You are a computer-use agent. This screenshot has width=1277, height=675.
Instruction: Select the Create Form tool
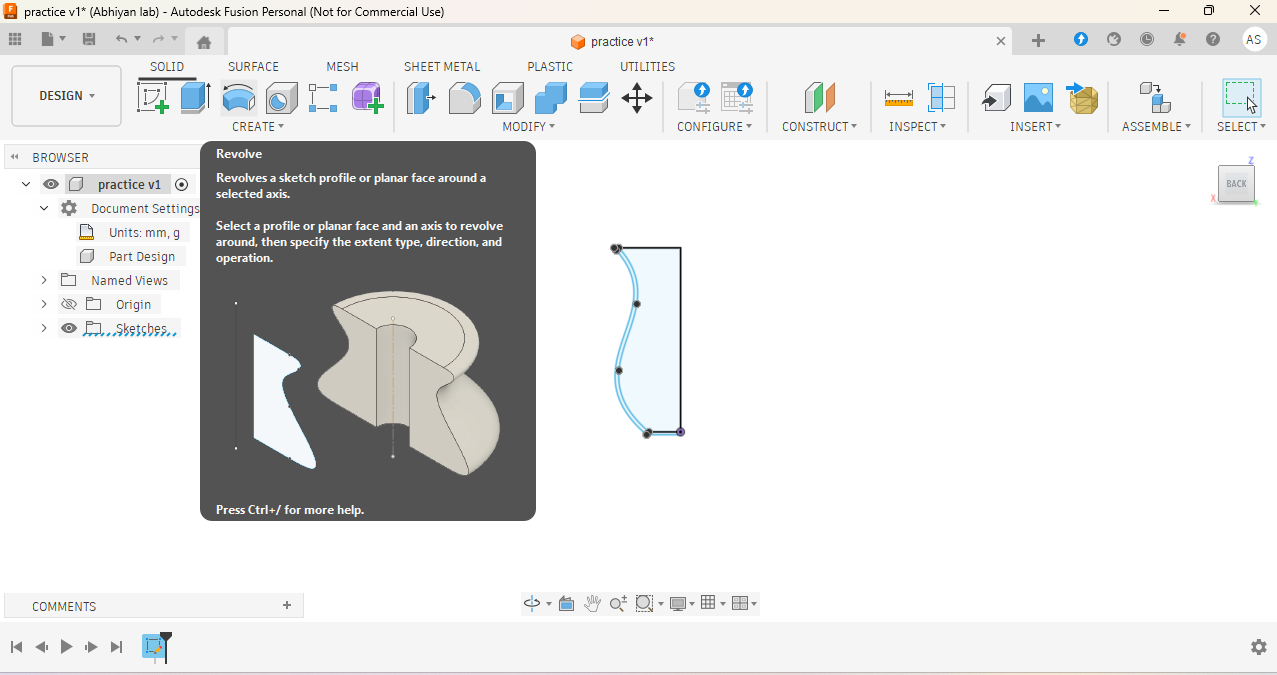click(x=367, y=98)
